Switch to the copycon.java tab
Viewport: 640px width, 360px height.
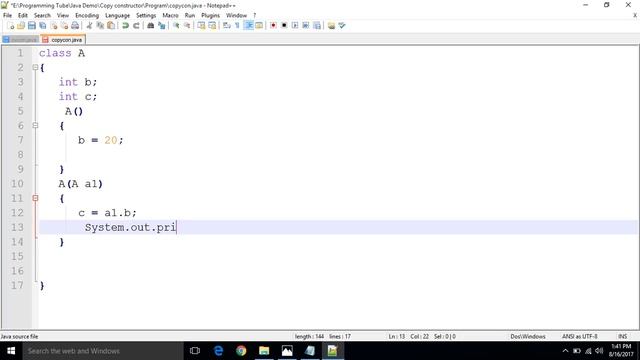coord(63,40)
